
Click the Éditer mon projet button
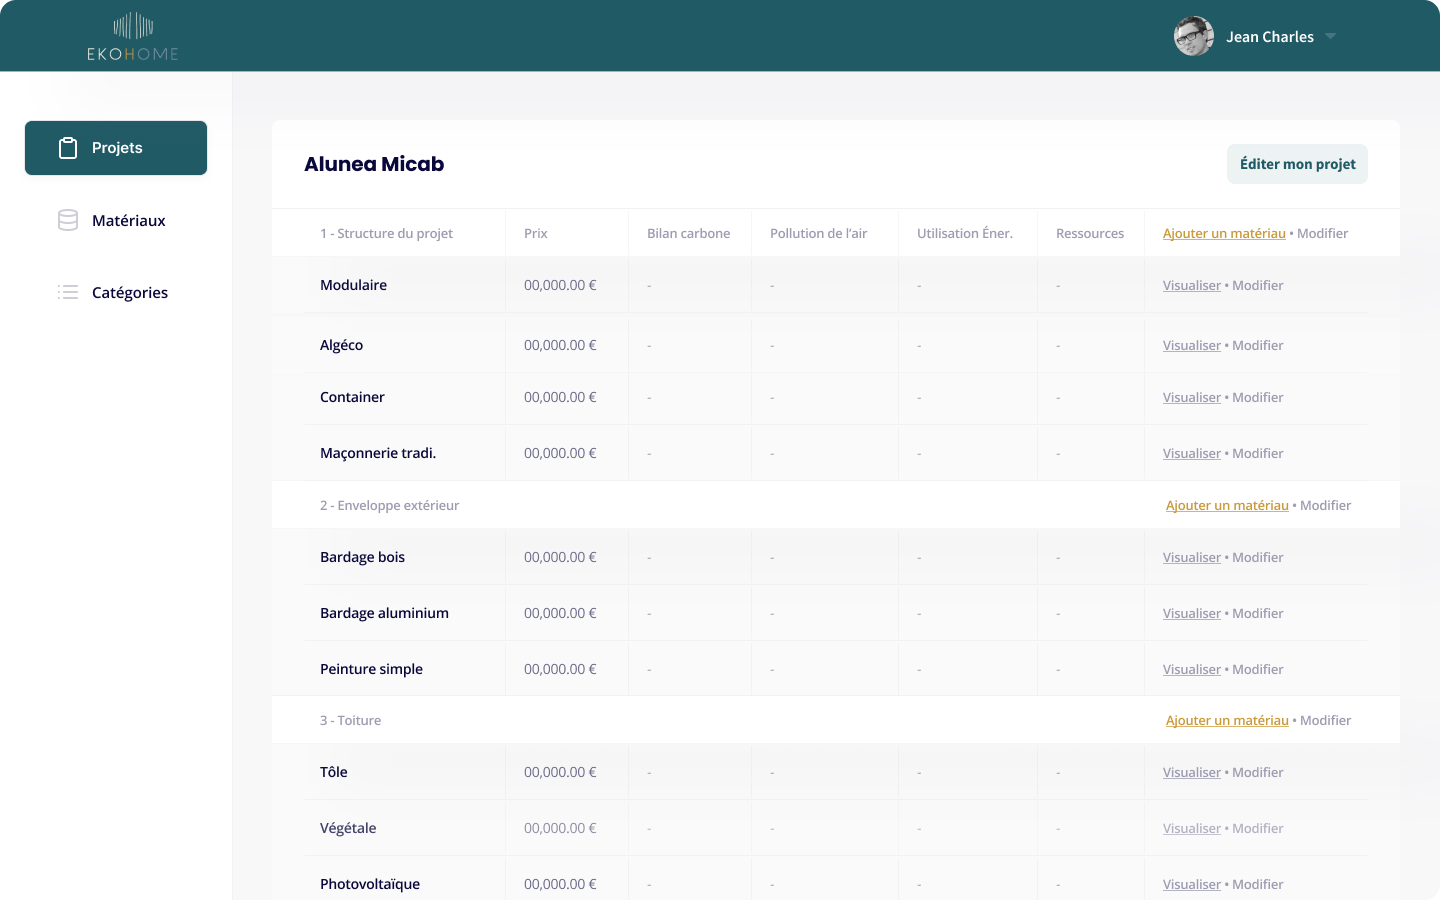[1297, 164]
